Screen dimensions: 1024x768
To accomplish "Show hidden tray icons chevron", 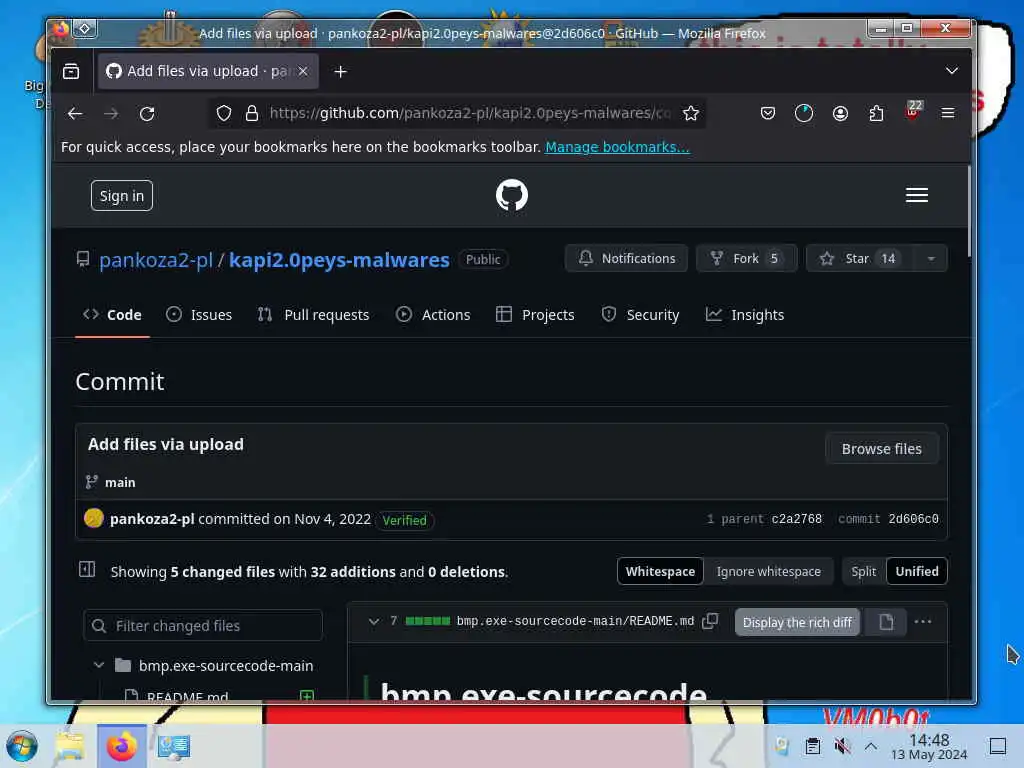I will (x=871, y=746).
